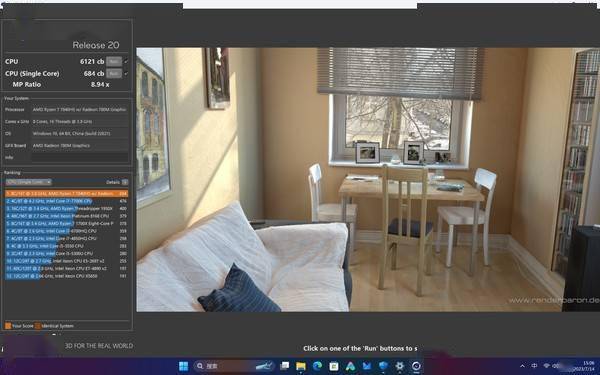The image size is (600, 375).
Task: Select the AMD Ryzen 7 ranking entry
Action: pos(67,194)
